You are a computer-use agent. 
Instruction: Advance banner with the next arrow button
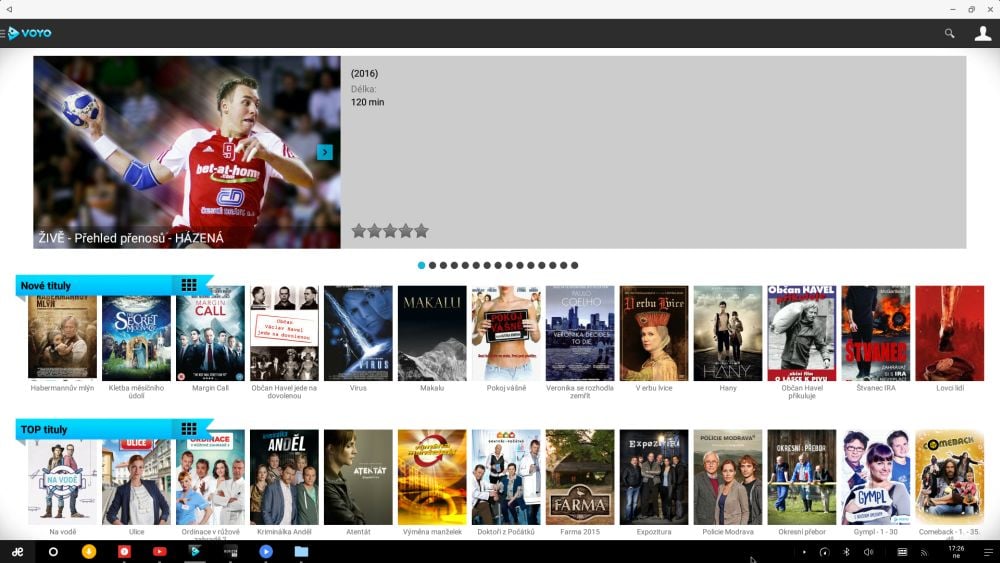coord(325,152)
